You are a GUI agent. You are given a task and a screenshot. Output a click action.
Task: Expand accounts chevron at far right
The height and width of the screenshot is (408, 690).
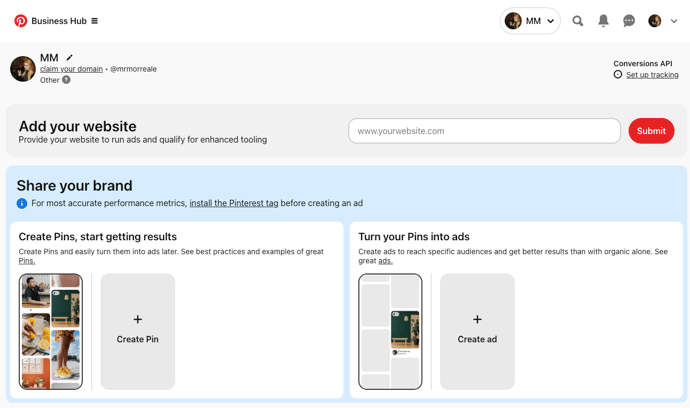coord(674,21)
